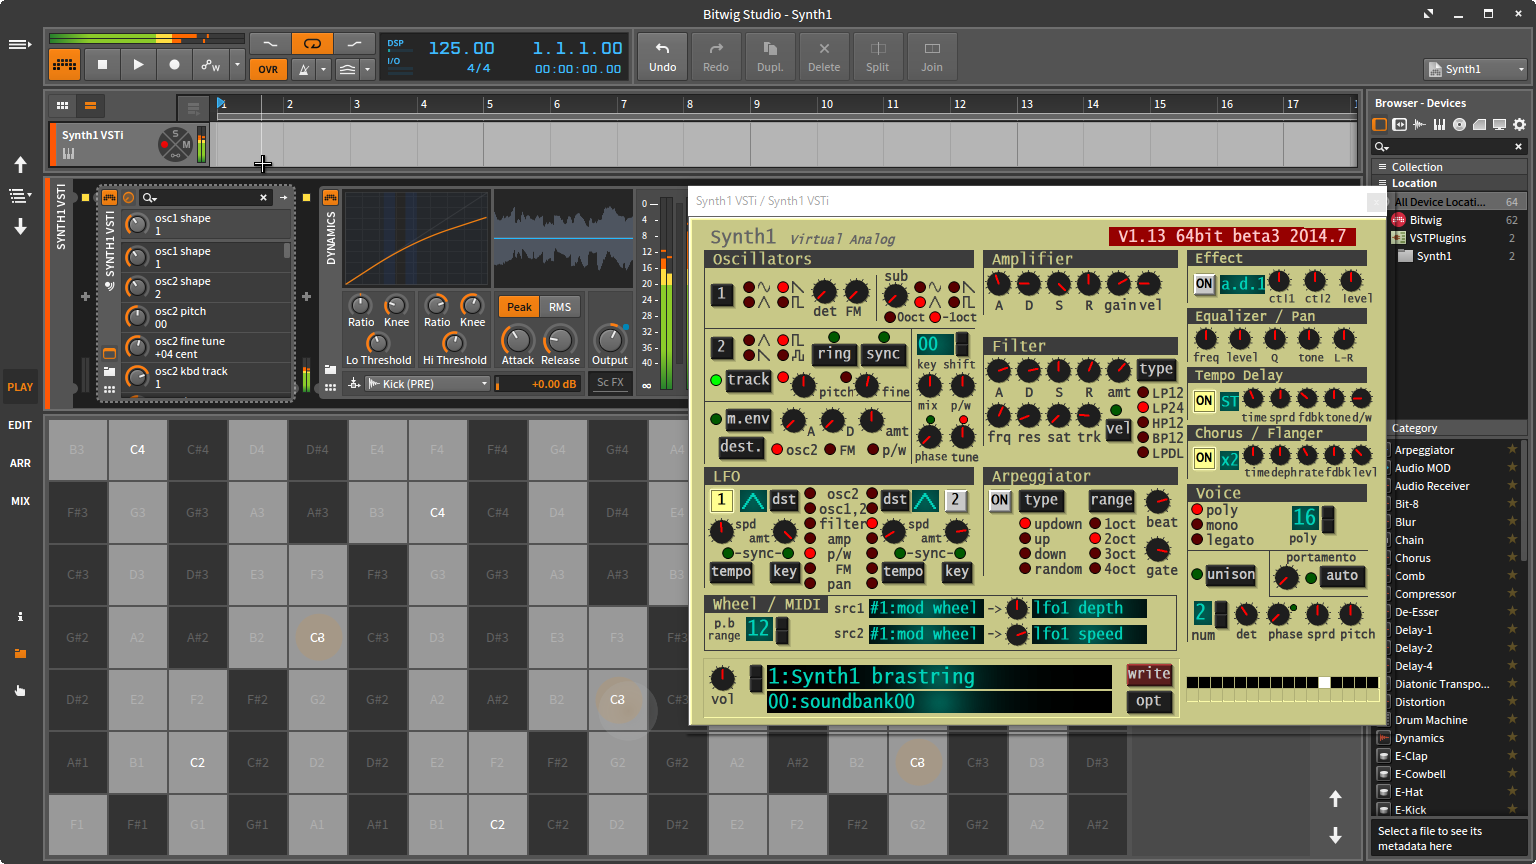The image size is (1536, 864).
Task: Select C4 pad in top row
Action: click(138, 450)
